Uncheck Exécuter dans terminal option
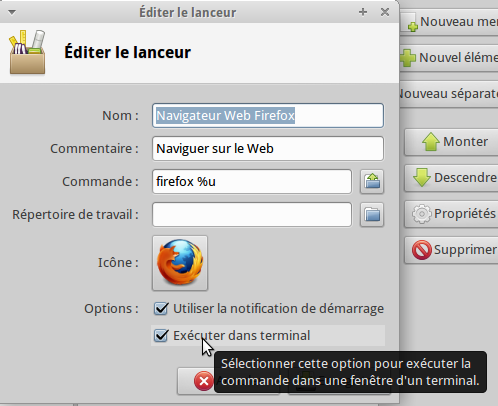498x406 pixels. pyautogui.click(x=161, y=335)
